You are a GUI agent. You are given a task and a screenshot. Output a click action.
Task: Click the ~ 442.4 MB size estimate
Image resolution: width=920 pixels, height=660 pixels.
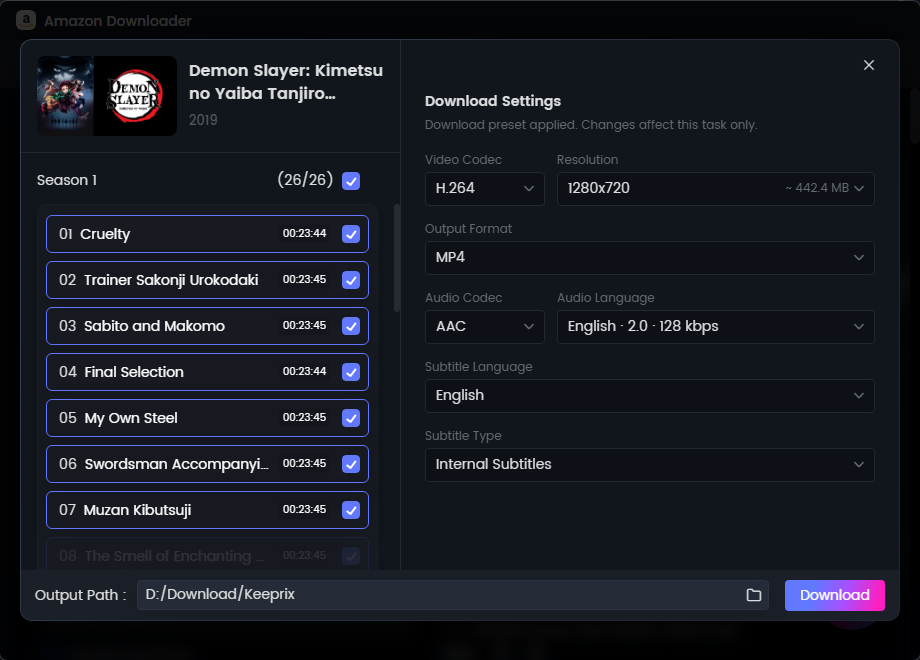tap(817, 188)
